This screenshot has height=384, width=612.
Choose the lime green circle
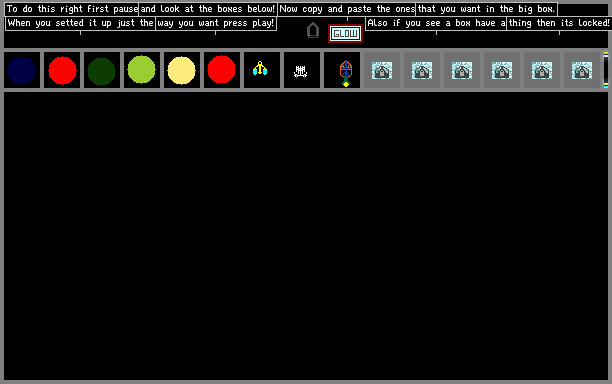coord(142,70)
